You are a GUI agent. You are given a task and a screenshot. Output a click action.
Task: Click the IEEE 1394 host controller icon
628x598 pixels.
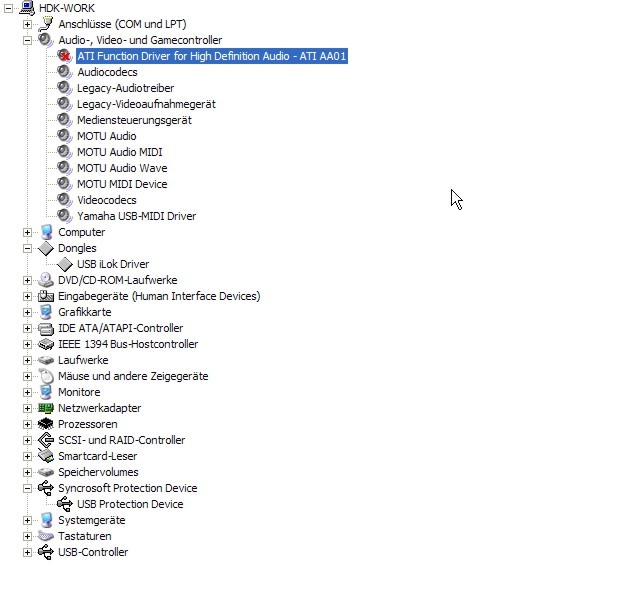coord(46,344)
